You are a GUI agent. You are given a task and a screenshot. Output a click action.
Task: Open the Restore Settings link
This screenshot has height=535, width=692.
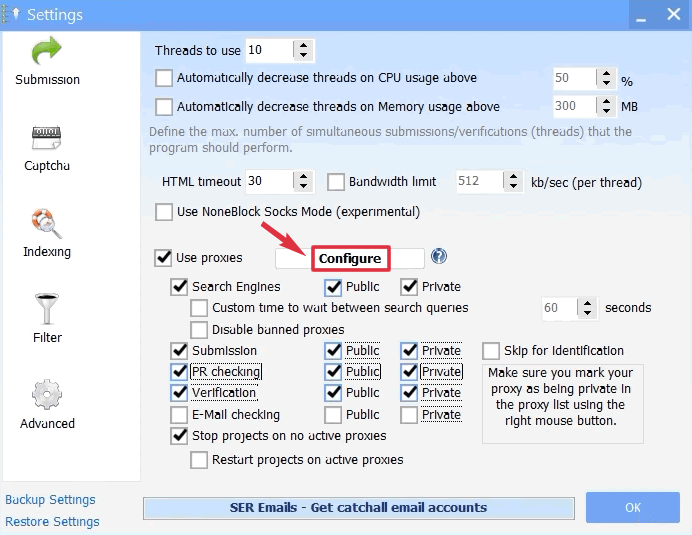pos(52,522)
